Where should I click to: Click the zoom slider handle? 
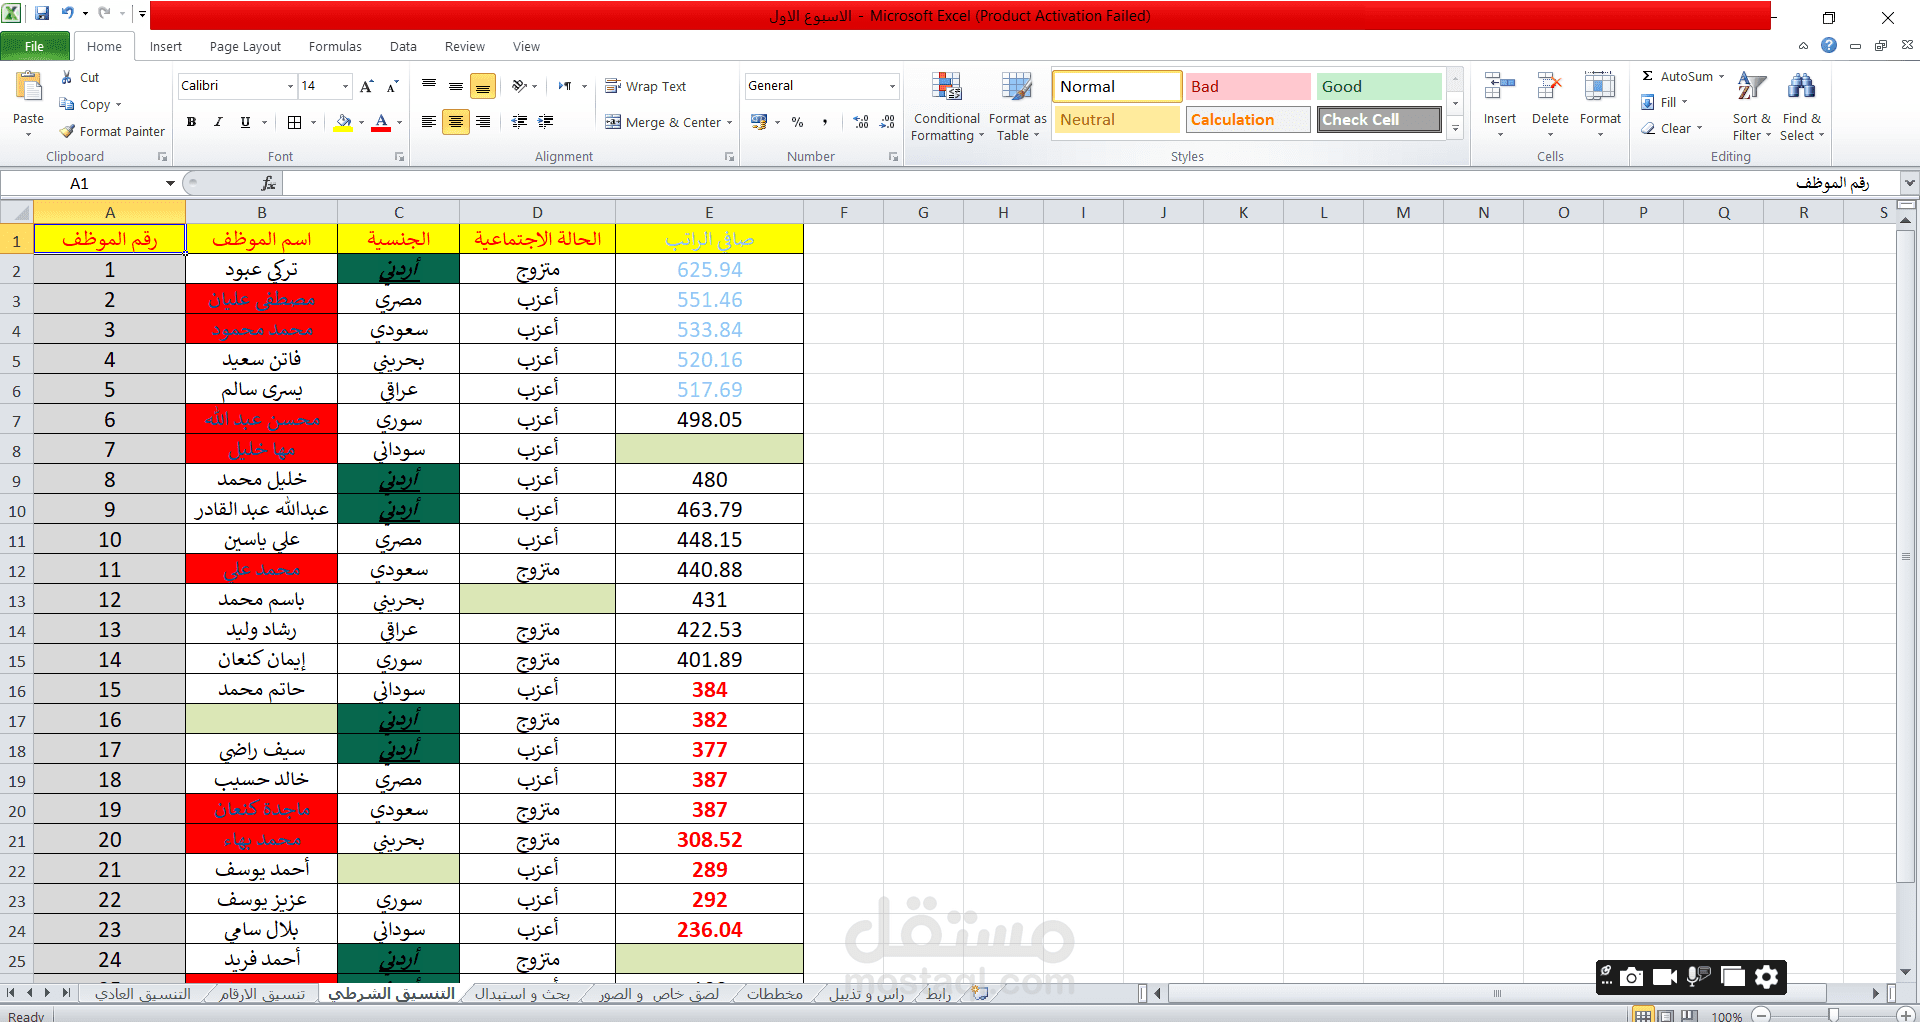pyautogui.click(x=1833, y=1015)
